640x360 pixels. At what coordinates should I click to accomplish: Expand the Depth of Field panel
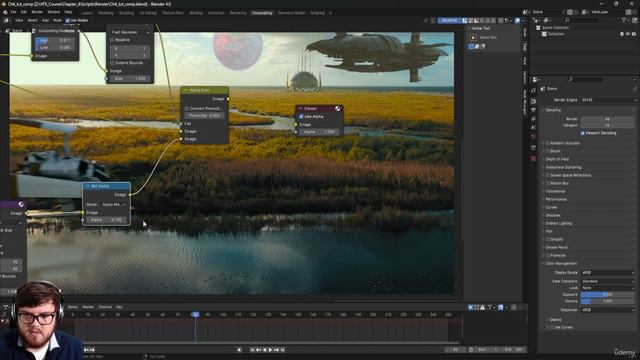coord(557,159)
